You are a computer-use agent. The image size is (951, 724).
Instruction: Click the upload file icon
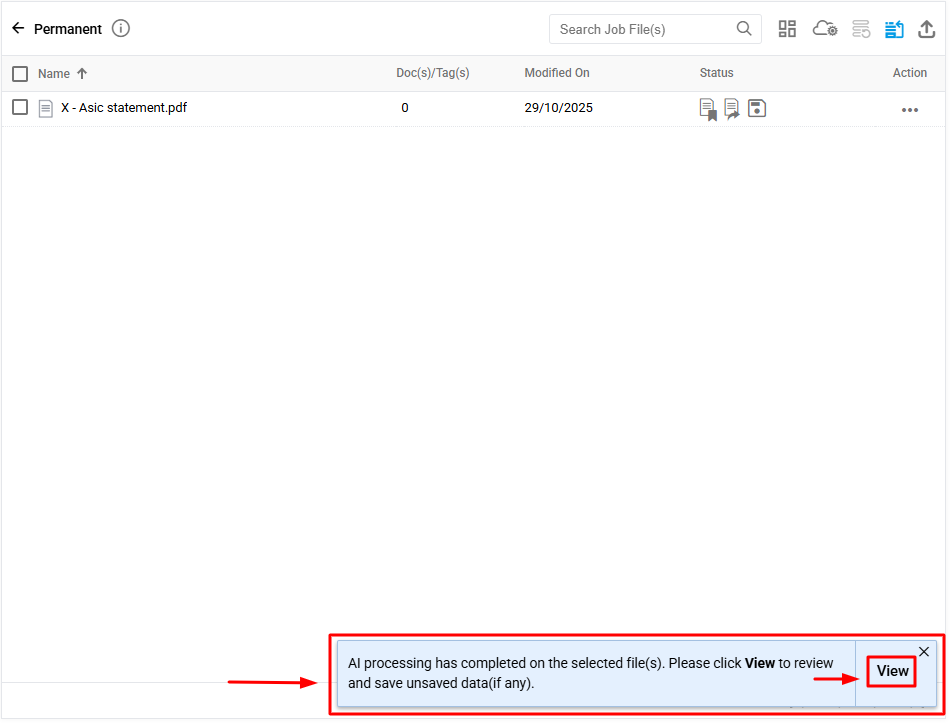tap(927, 29)
